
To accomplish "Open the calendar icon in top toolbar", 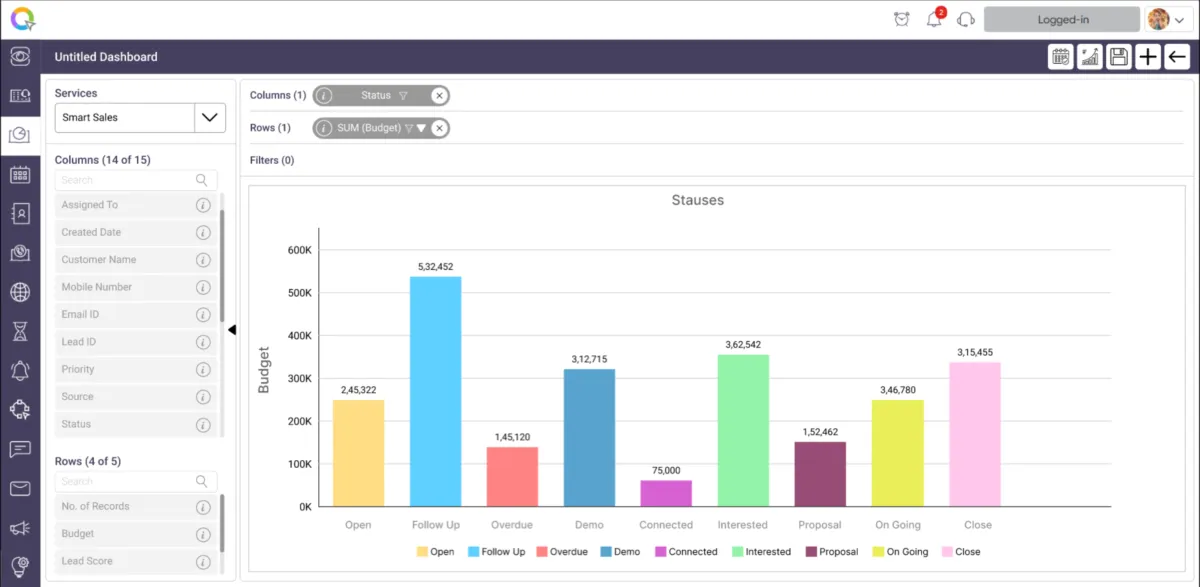I will tap(1060, 57).
